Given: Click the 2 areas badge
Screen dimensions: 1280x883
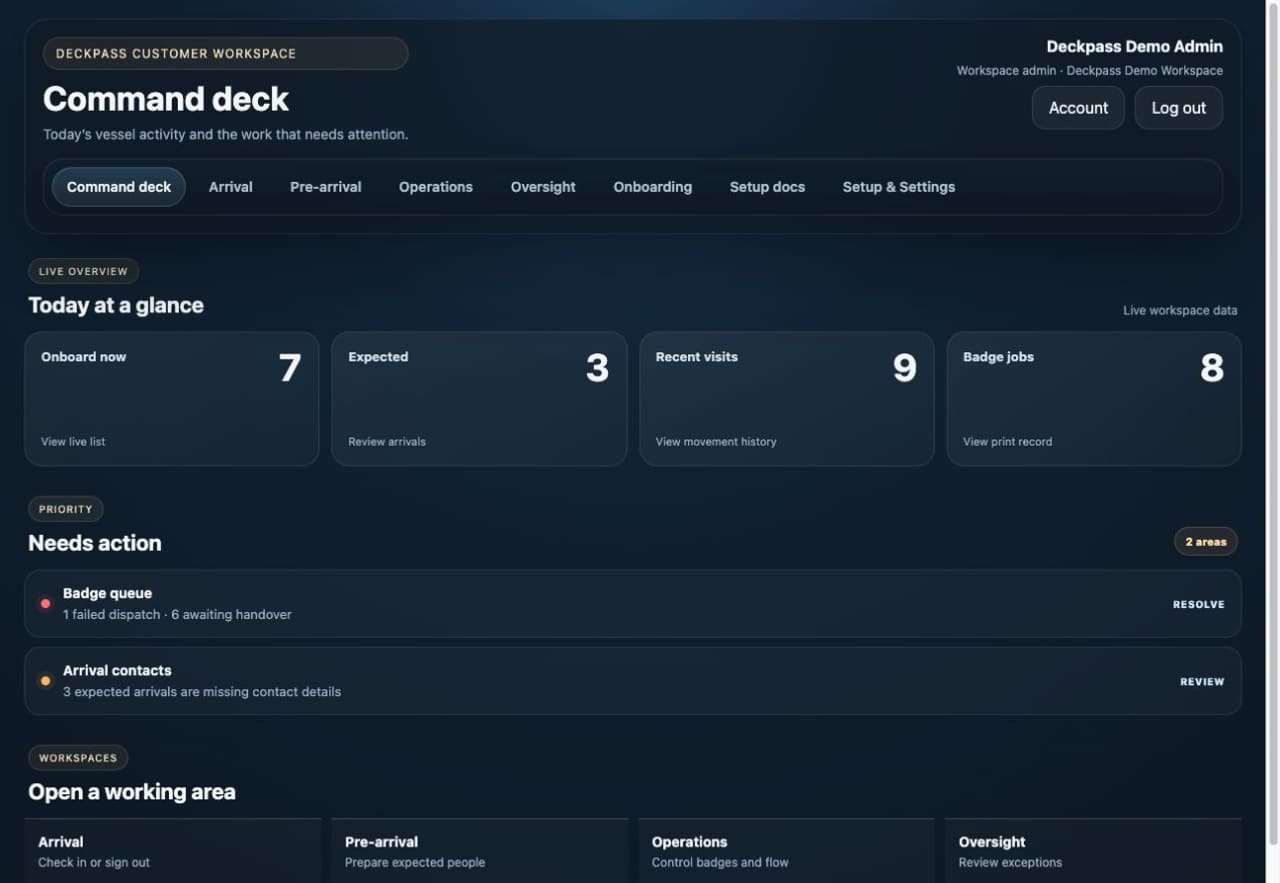Looking at the screenshot, I should (x=1206, y=542).
